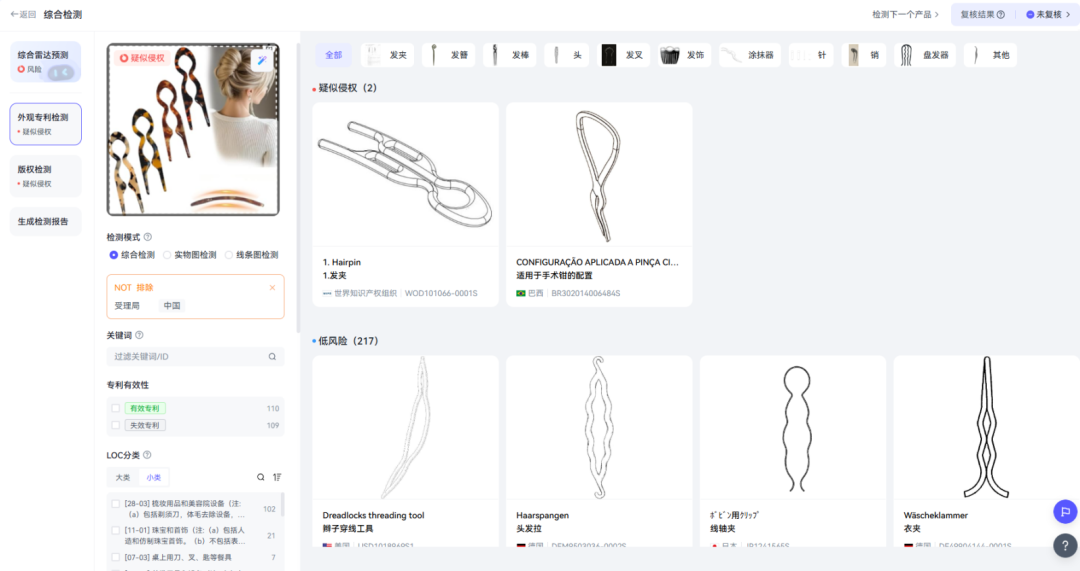Check the 失效专利 checkbox
The image size is (1080, 571).
(116, 426)
